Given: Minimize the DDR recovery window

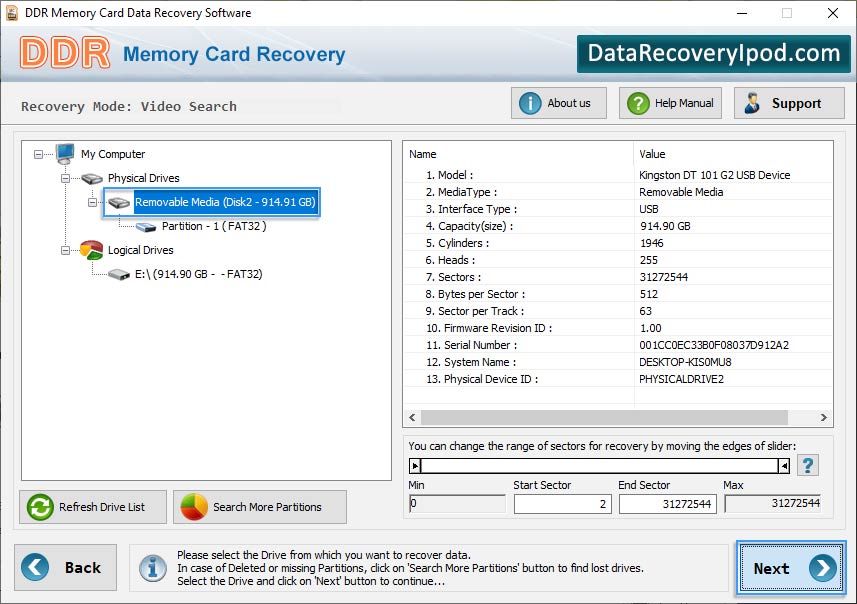Looking at the screenshot, I should tap(742, 13).
